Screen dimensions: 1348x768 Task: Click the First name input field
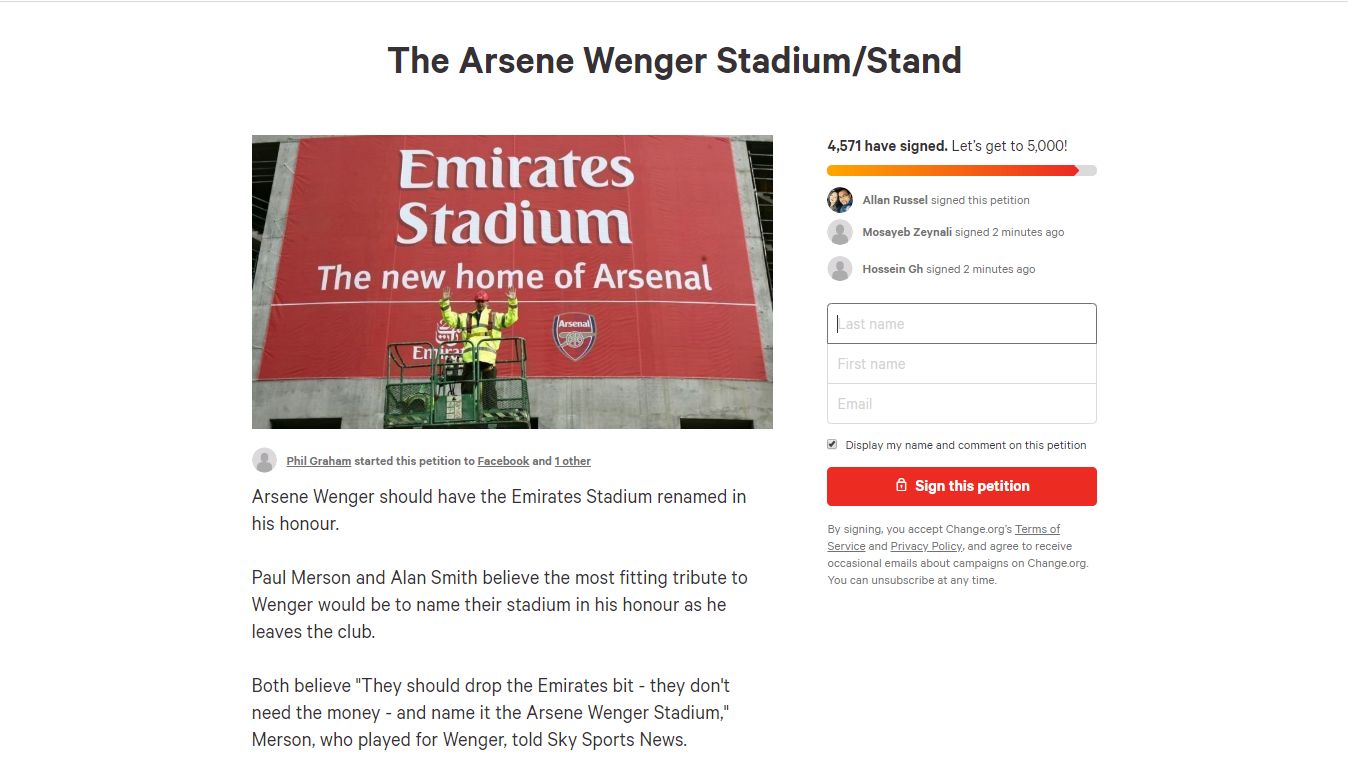click(961, 363)
